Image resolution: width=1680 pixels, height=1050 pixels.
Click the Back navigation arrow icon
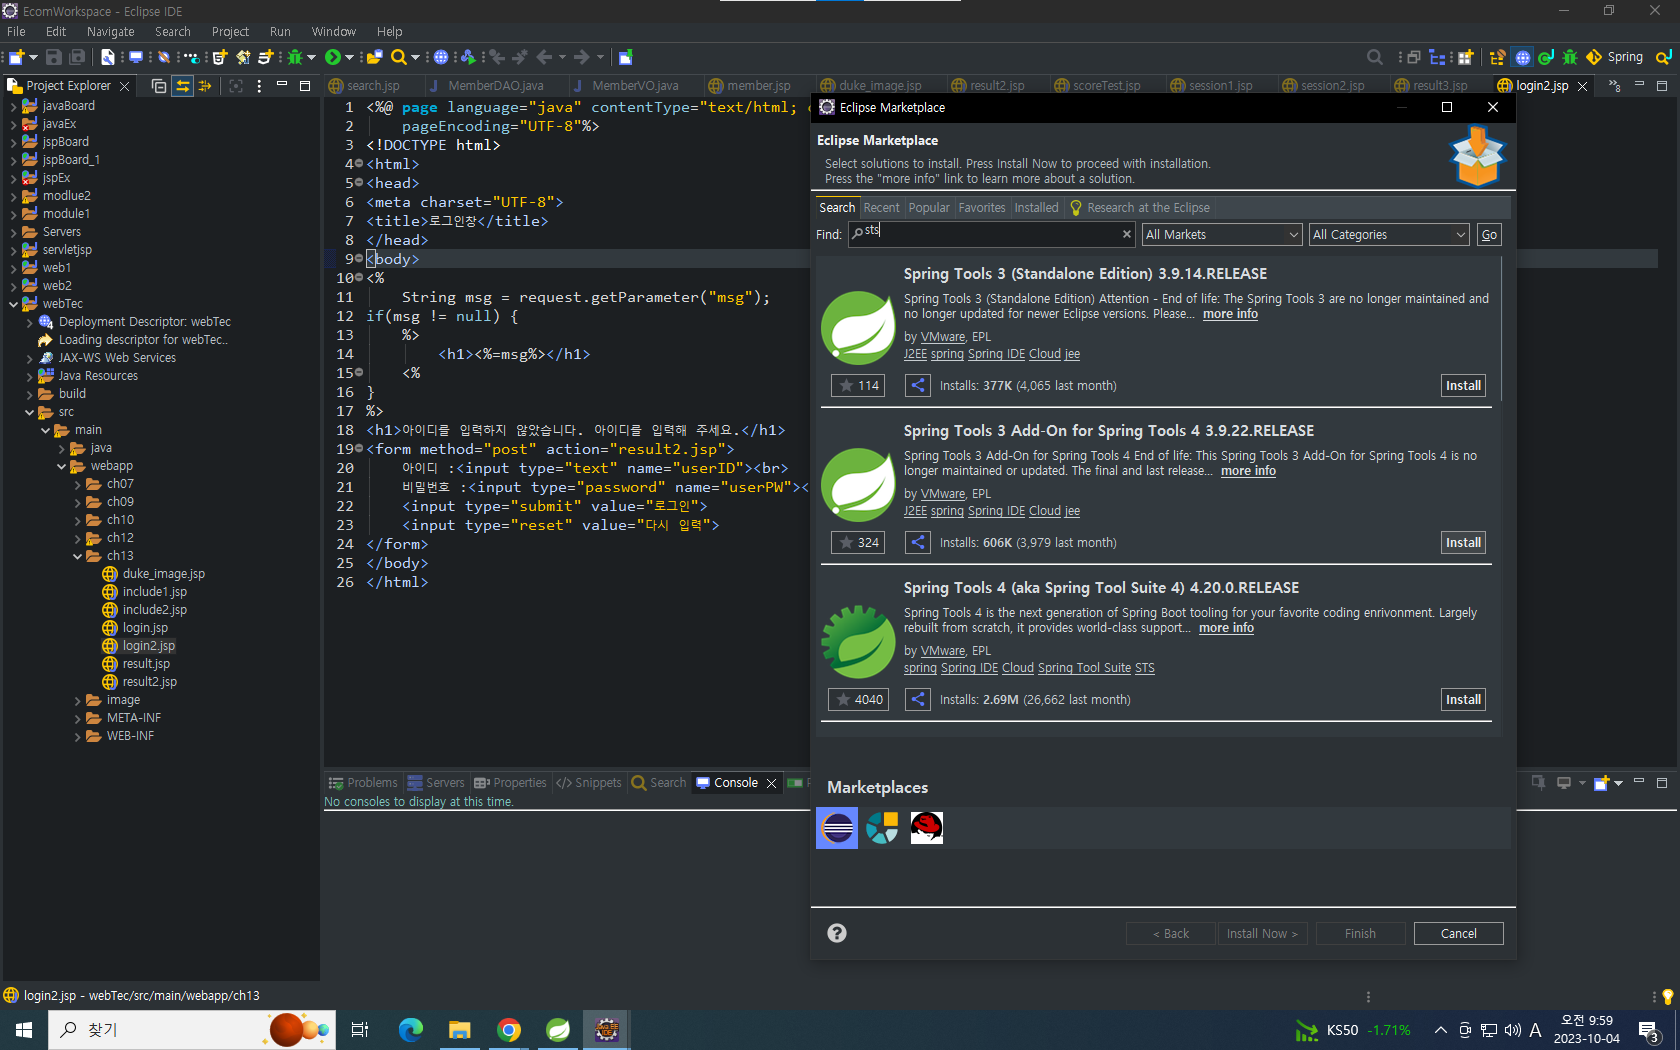(545, 57)
